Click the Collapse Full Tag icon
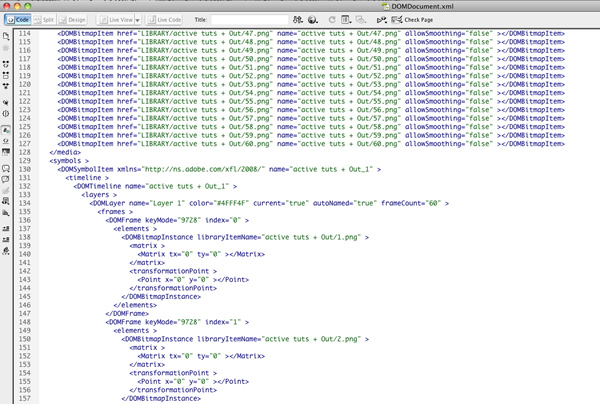 (x=6, y=64)
